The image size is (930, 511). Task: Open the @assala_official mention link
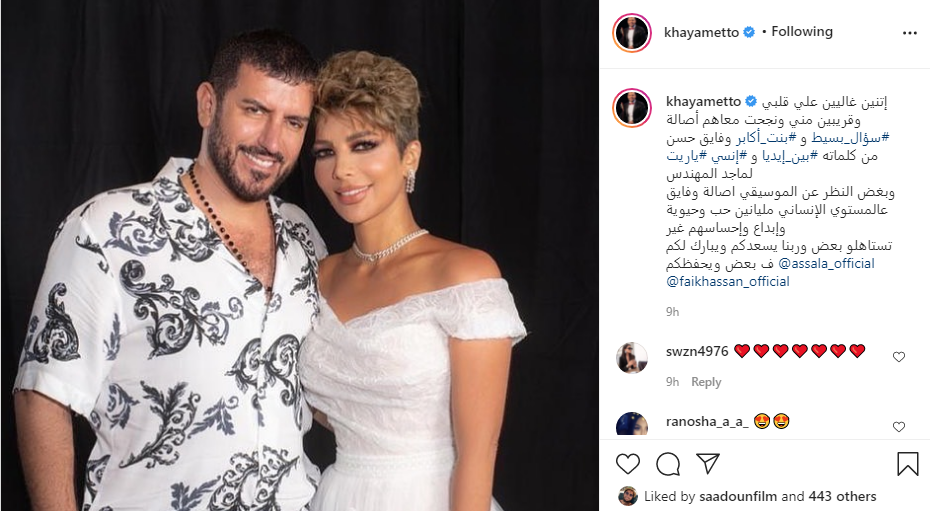pyautogui.click(x=826, y=263)
